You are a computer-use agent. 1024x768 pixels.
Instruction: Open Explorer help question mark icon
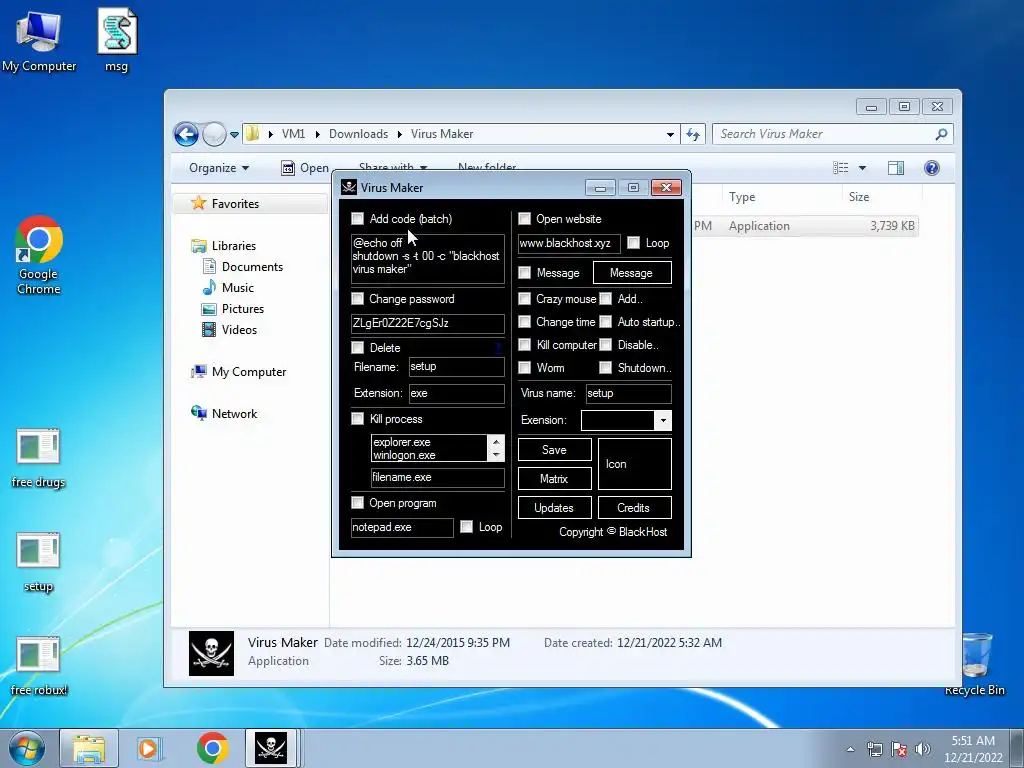(932, 168)
